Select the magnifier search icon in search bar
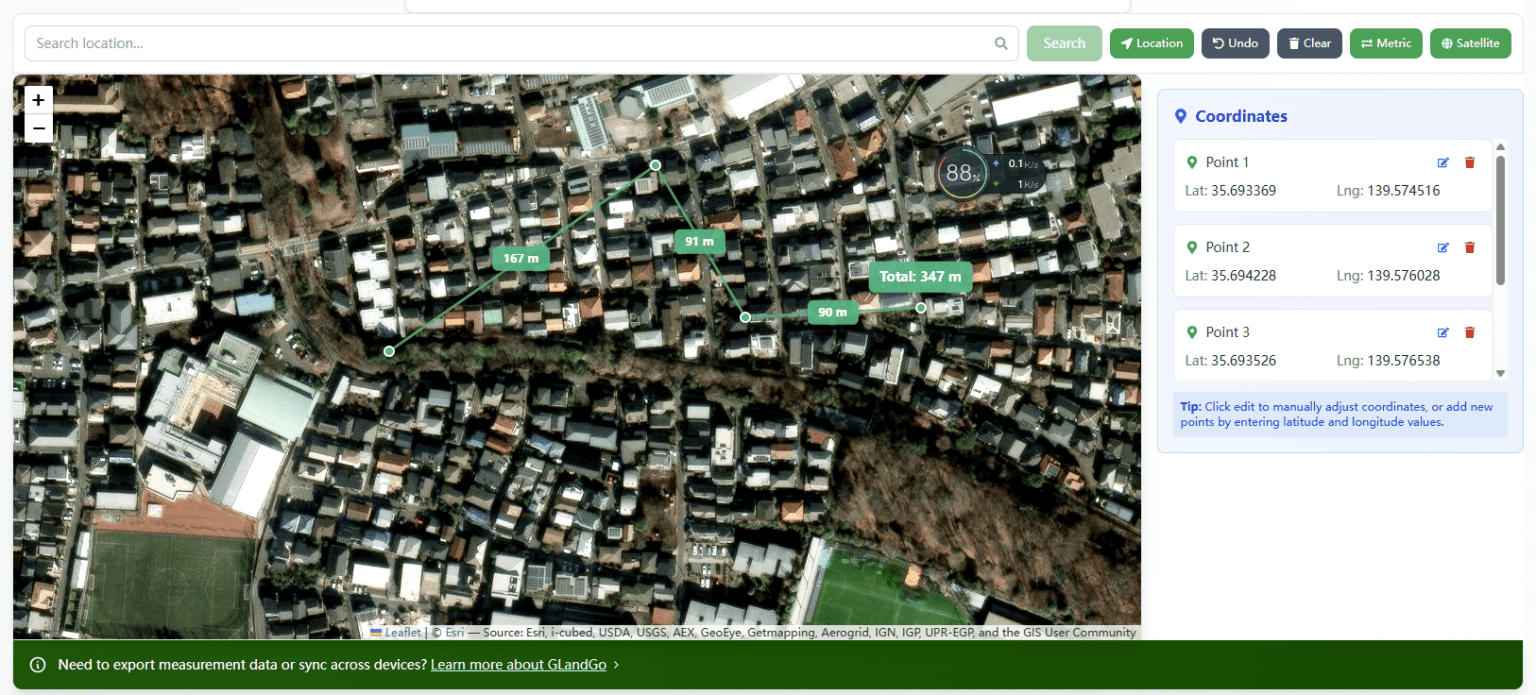The height and width of the screenshot is (695, 1536). (x=1000, y=43)
